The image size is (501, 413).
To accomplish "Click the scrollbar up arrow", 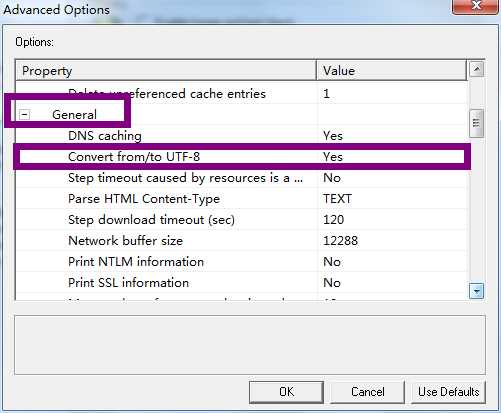I will (x=477, y=69).
